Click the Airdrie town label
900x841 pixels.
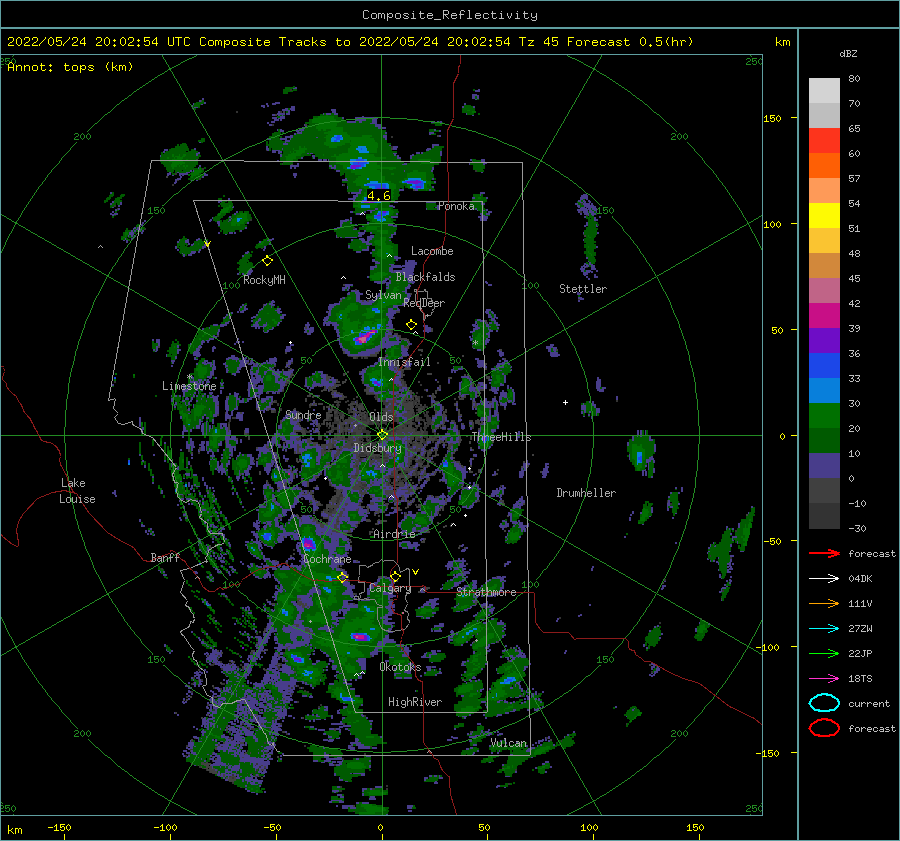(x=394, y=534)
